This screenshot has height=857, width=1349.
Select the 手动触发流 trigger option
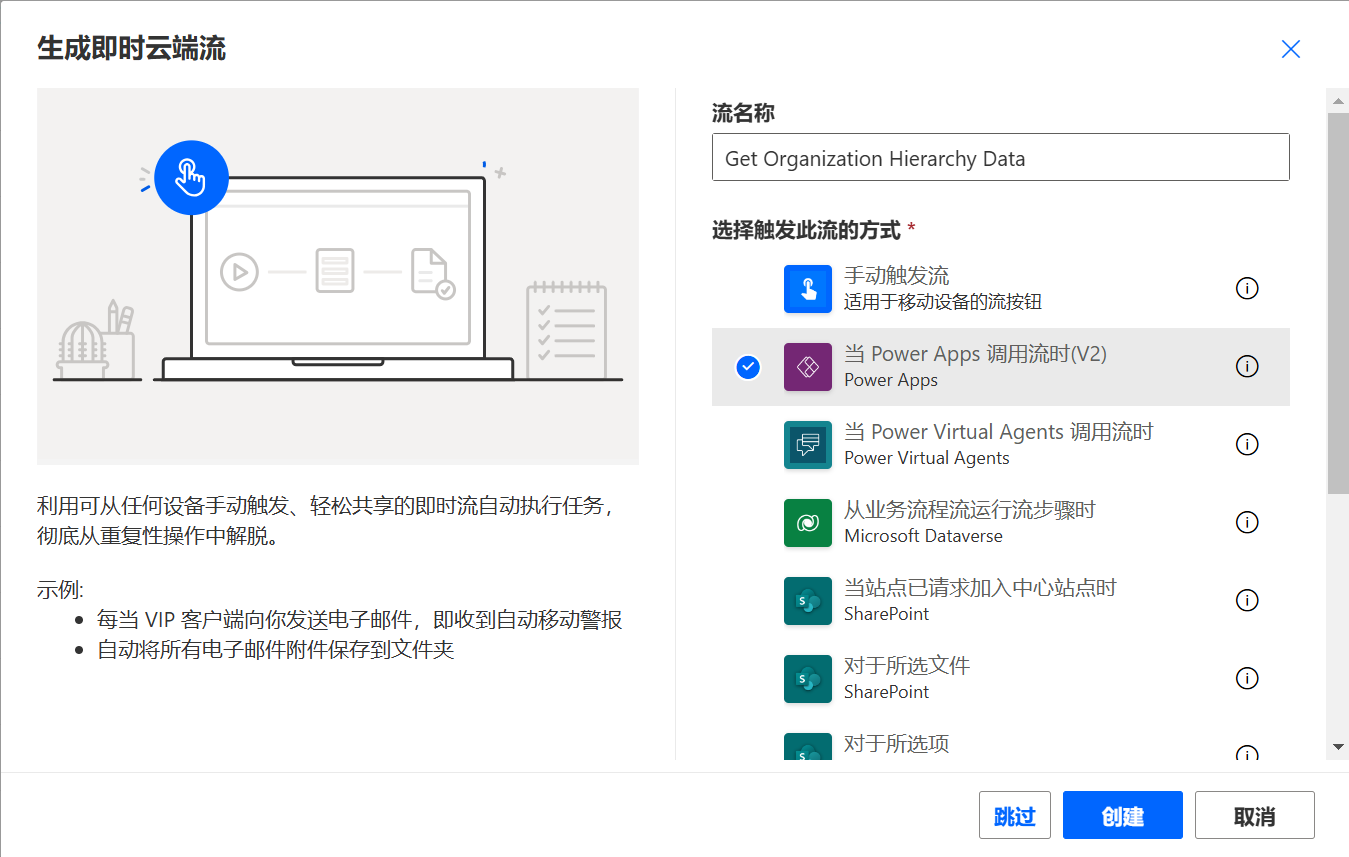[x=1000, y=289]
